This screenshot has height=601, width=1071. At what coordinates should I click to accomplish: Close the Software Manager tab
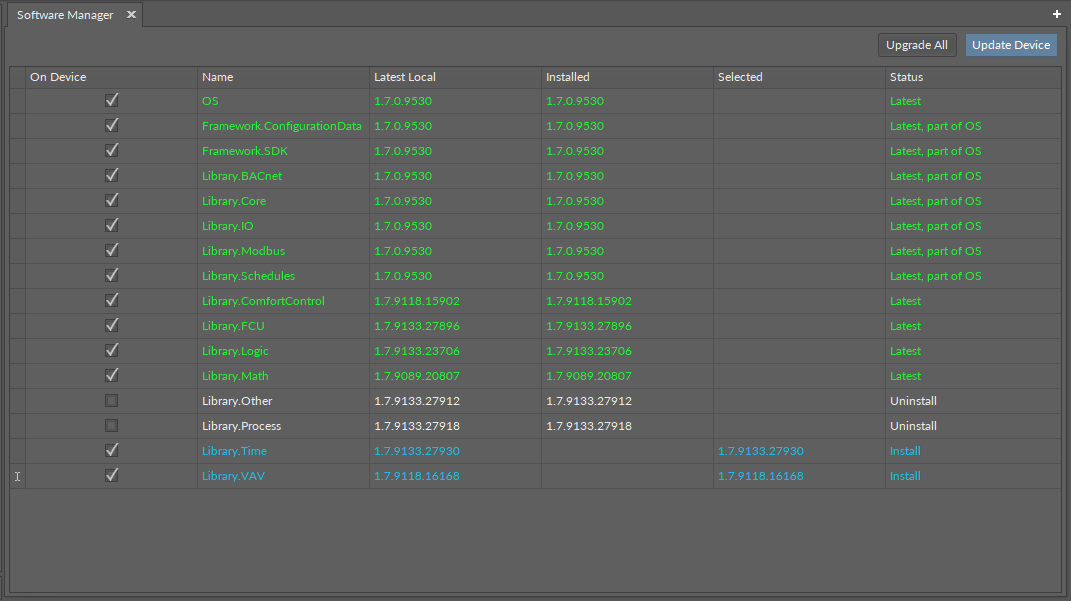(131, 15)
